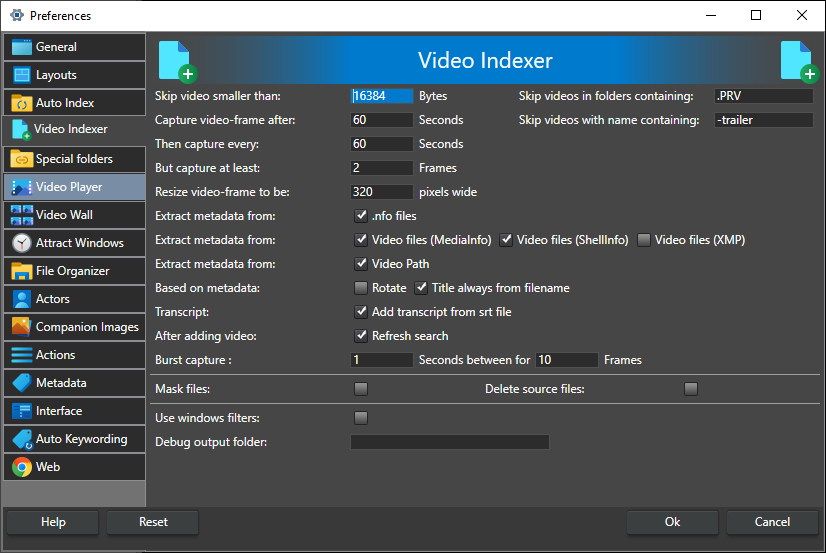Click the Help button

pyautogui.click(x=53, y=522)
